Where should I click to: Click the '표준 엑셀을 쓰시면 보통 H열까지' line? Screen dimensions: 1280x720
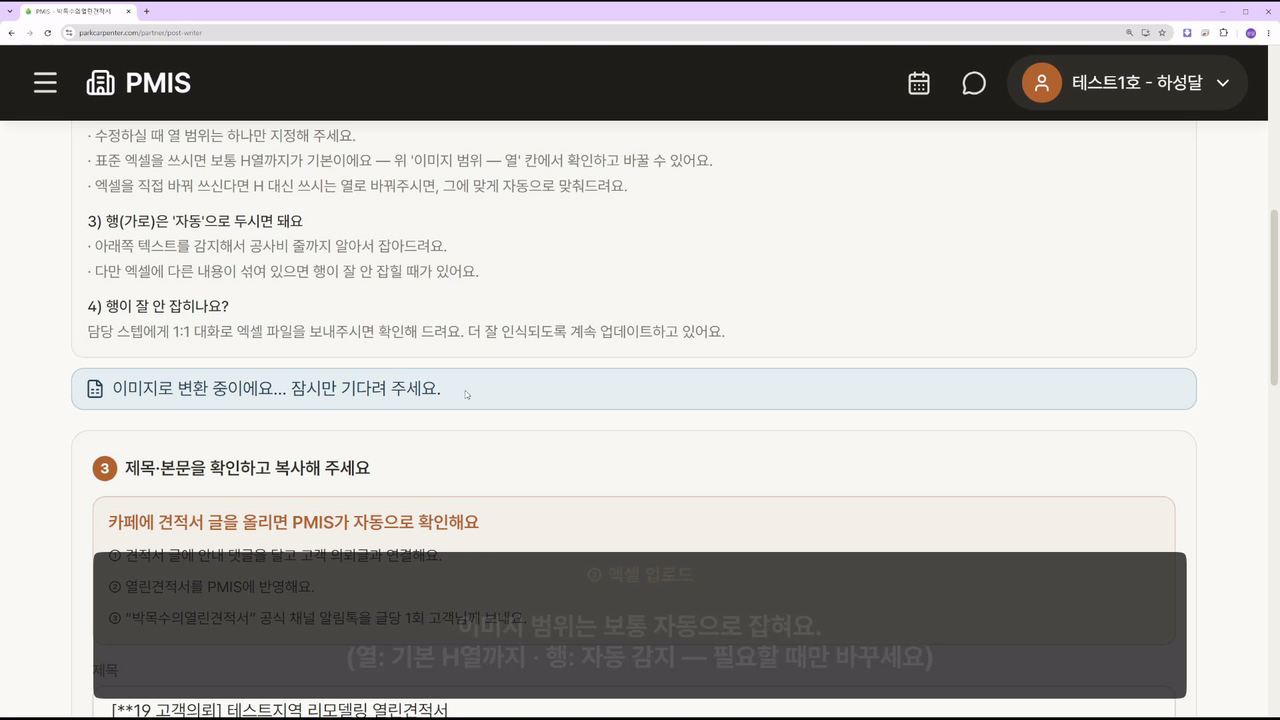(400, 161)
